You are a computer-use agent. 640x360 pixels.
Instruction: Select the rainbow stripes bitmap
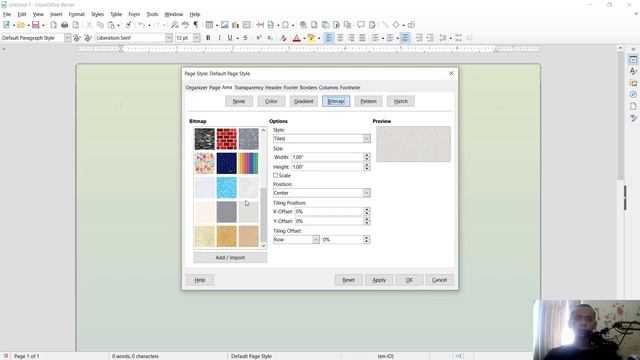(249, 163)
